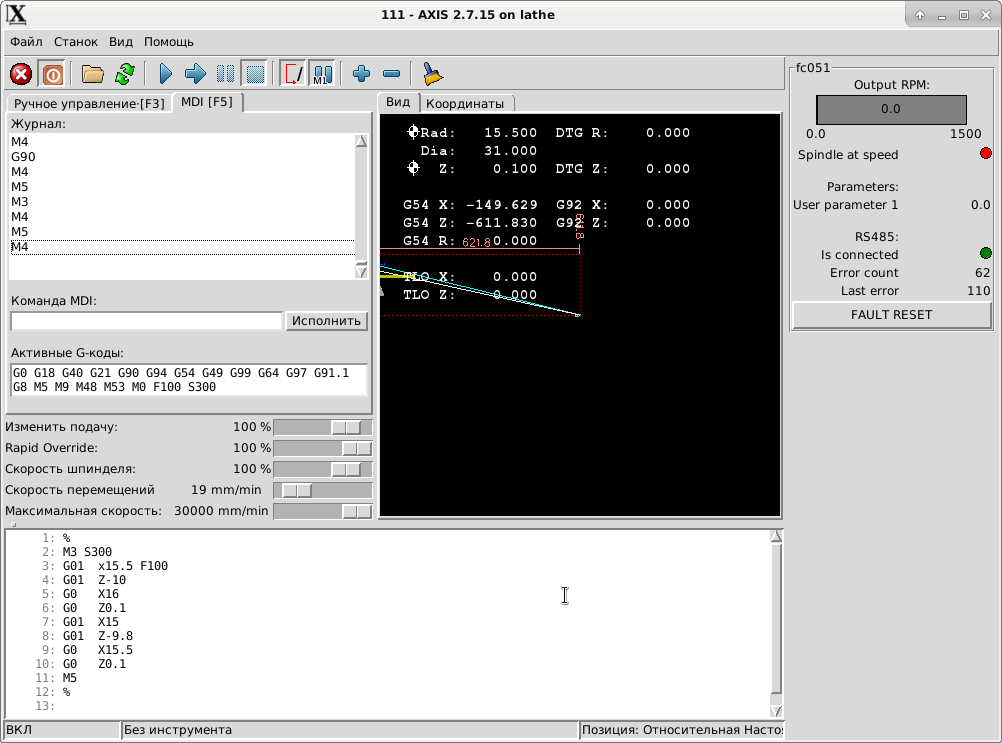Toggle the machine power button
This screenshot has height=743, width=1002.
(x=52, y=74)
